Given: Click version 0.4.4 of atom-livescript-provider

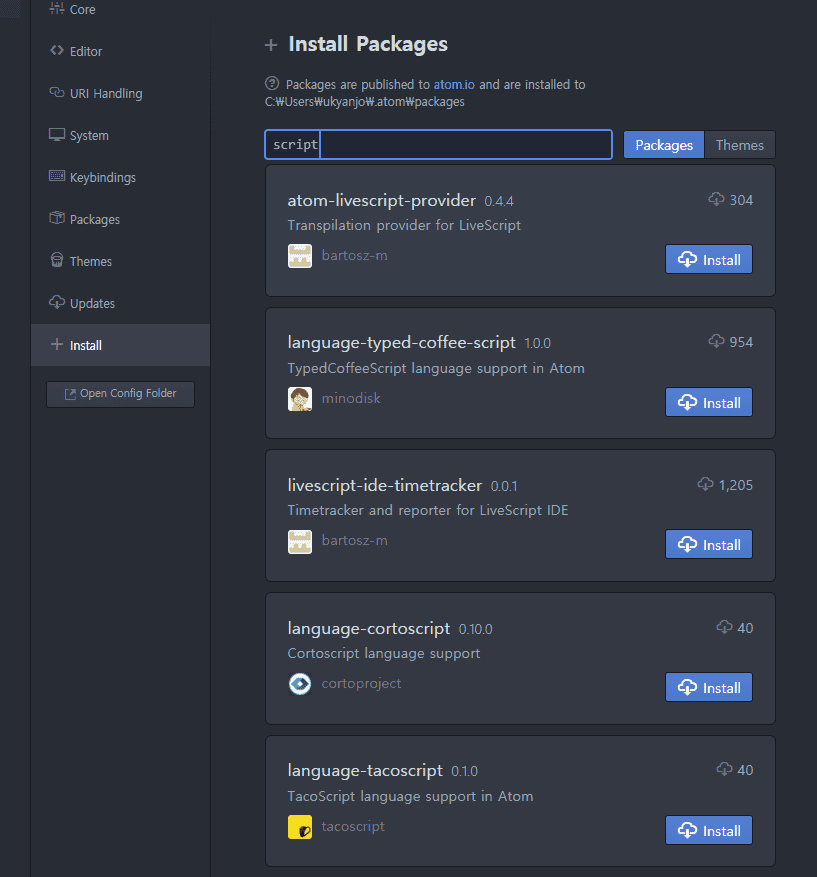Looking at the screenshot, I should 499,201.
